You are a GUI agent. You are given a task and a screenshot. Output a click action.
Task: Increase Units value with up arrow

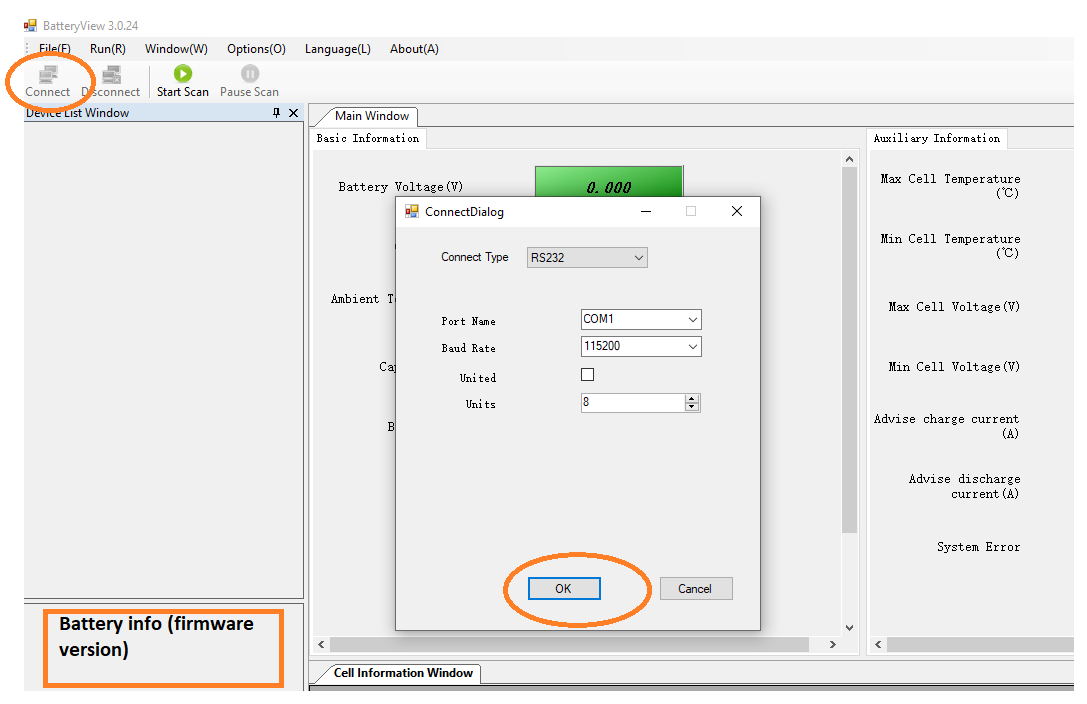pos(692,399)
